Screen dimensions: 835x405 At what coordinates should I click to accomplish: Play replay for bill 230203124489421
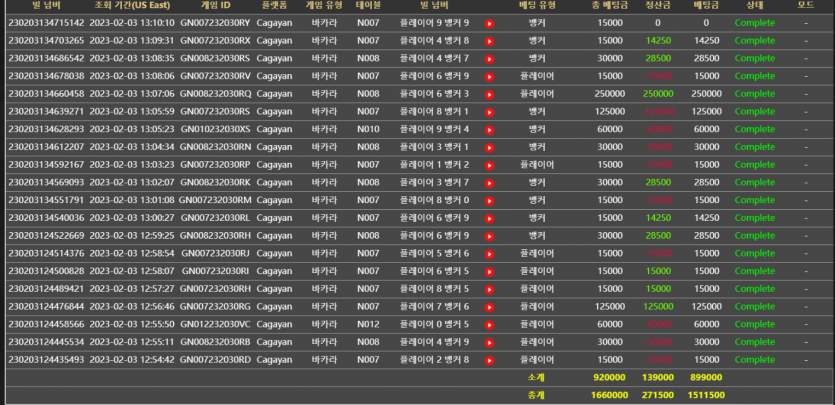[489, 290]
